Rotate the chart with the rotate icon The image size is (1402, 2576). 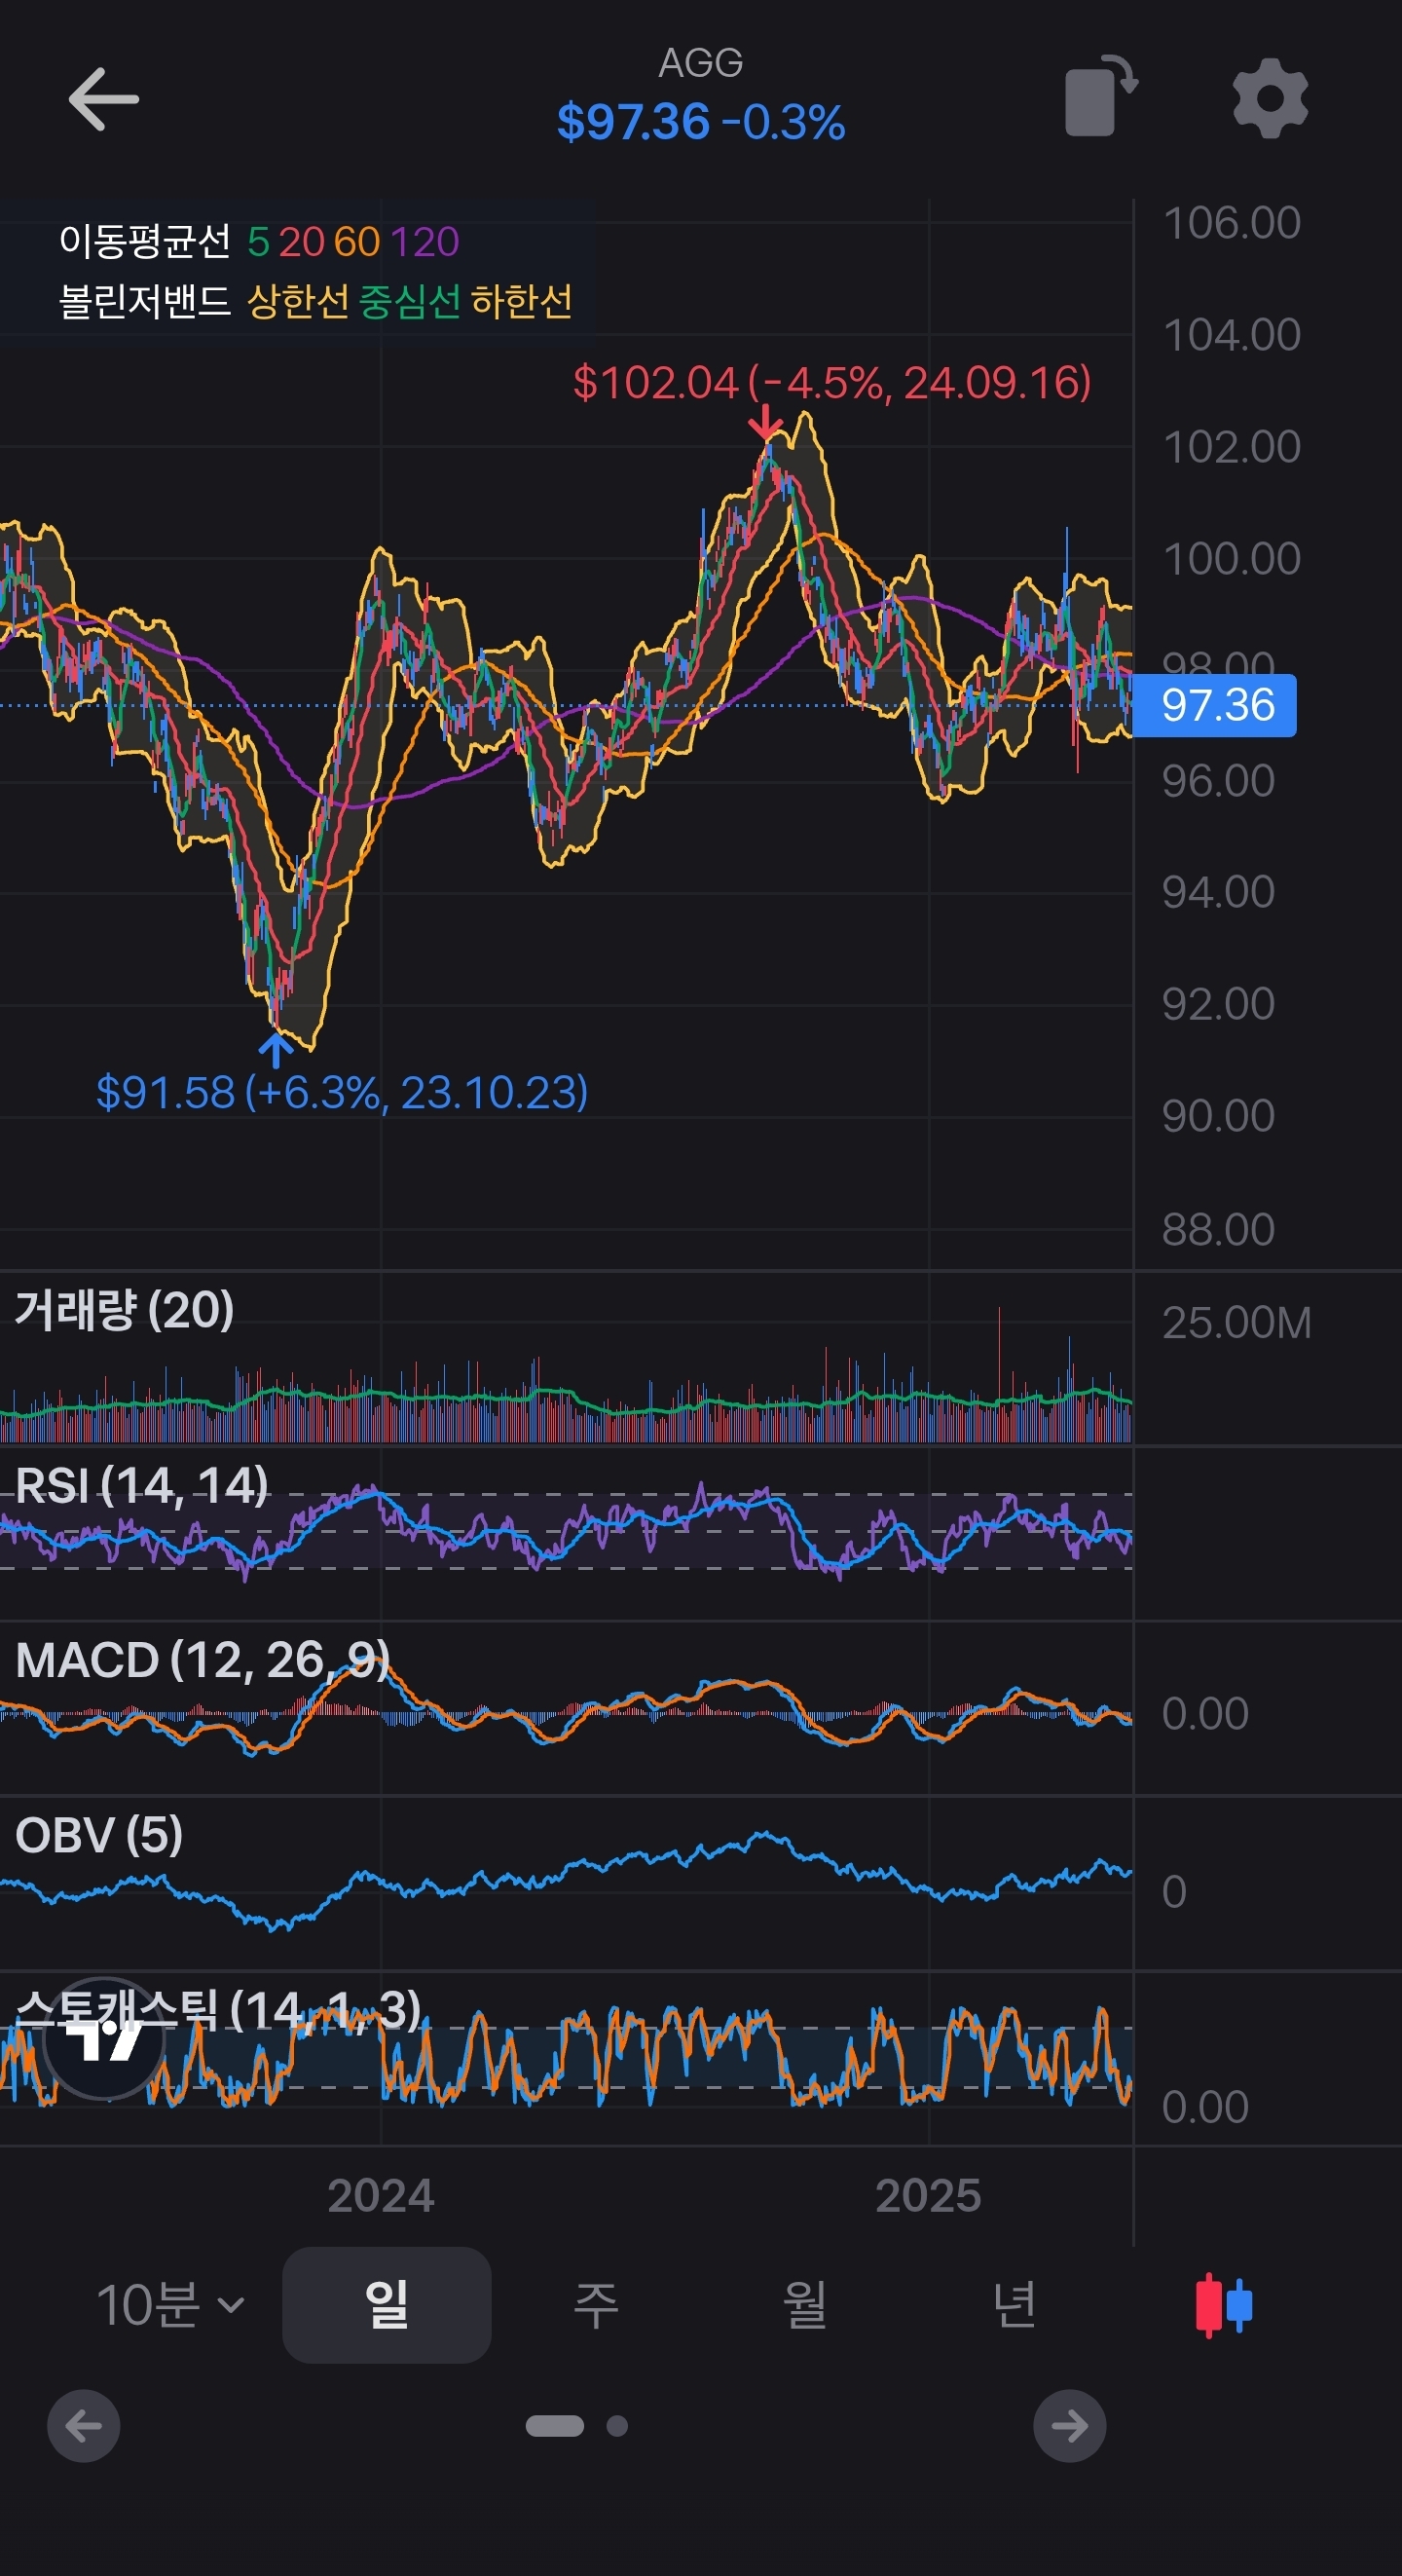pyautogui.click(x=1101, y=95)
